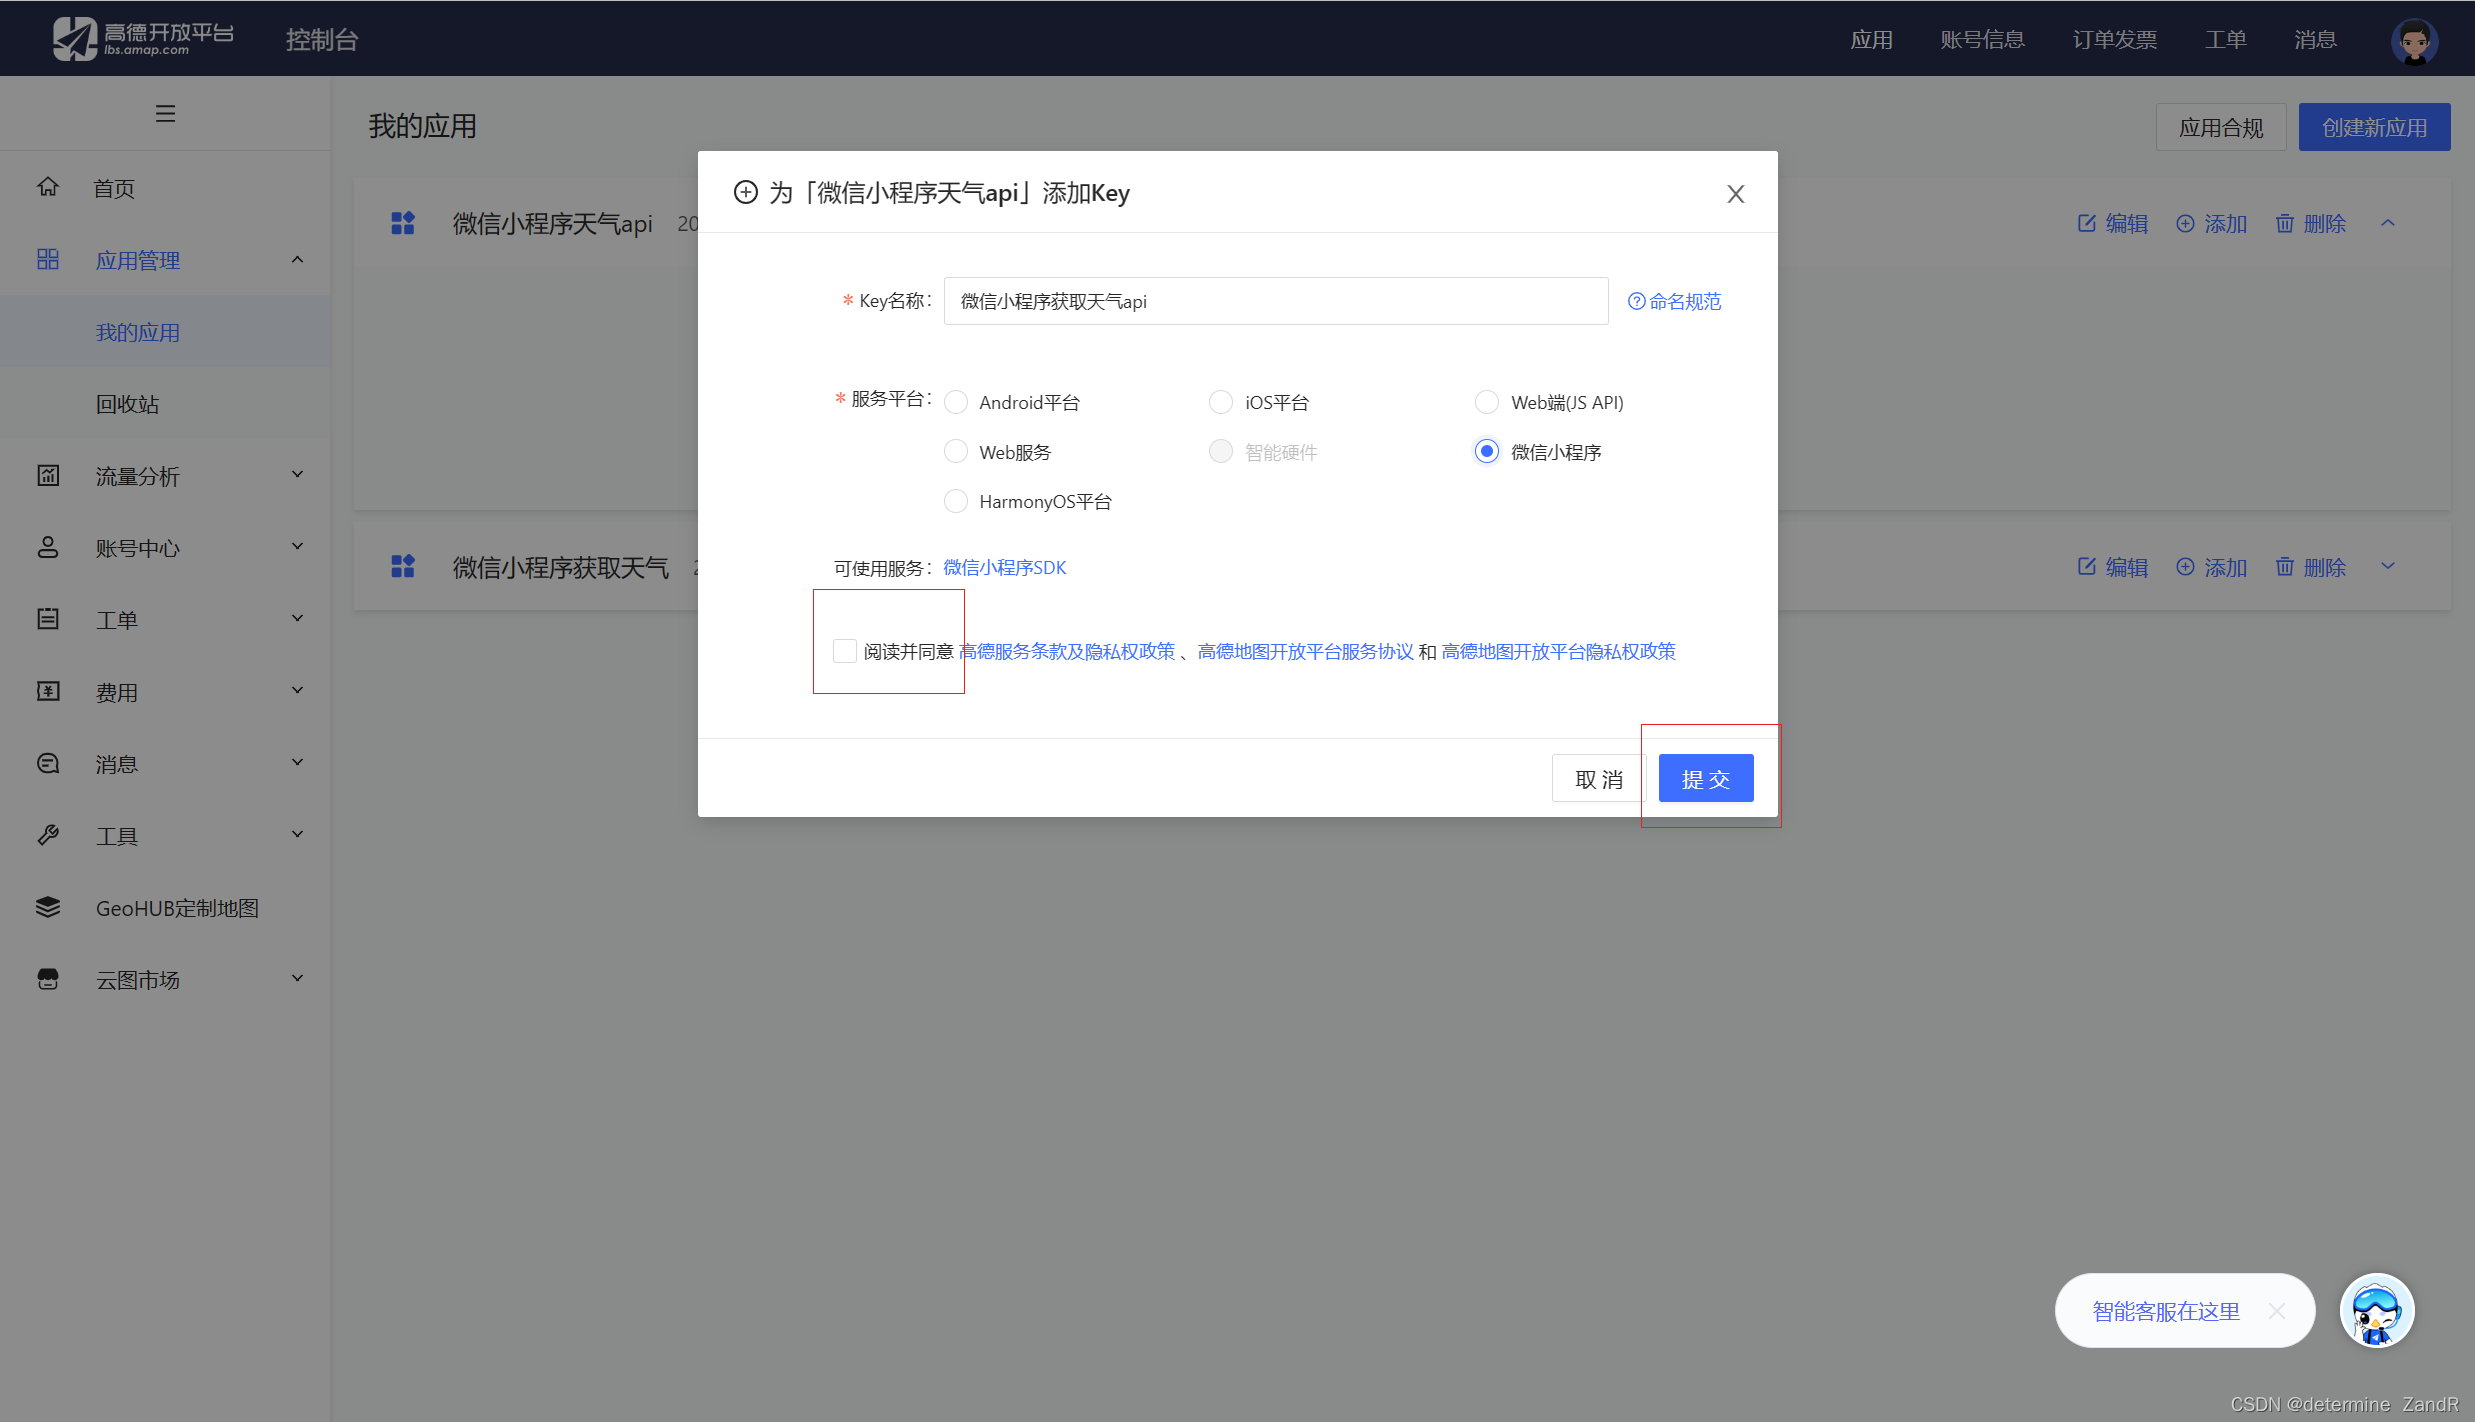The height and width of the screenshot is (1422, 2475).
Task: Click 编辑 for 微信小程序获取天气
Action: click(x=2113, y=567)
